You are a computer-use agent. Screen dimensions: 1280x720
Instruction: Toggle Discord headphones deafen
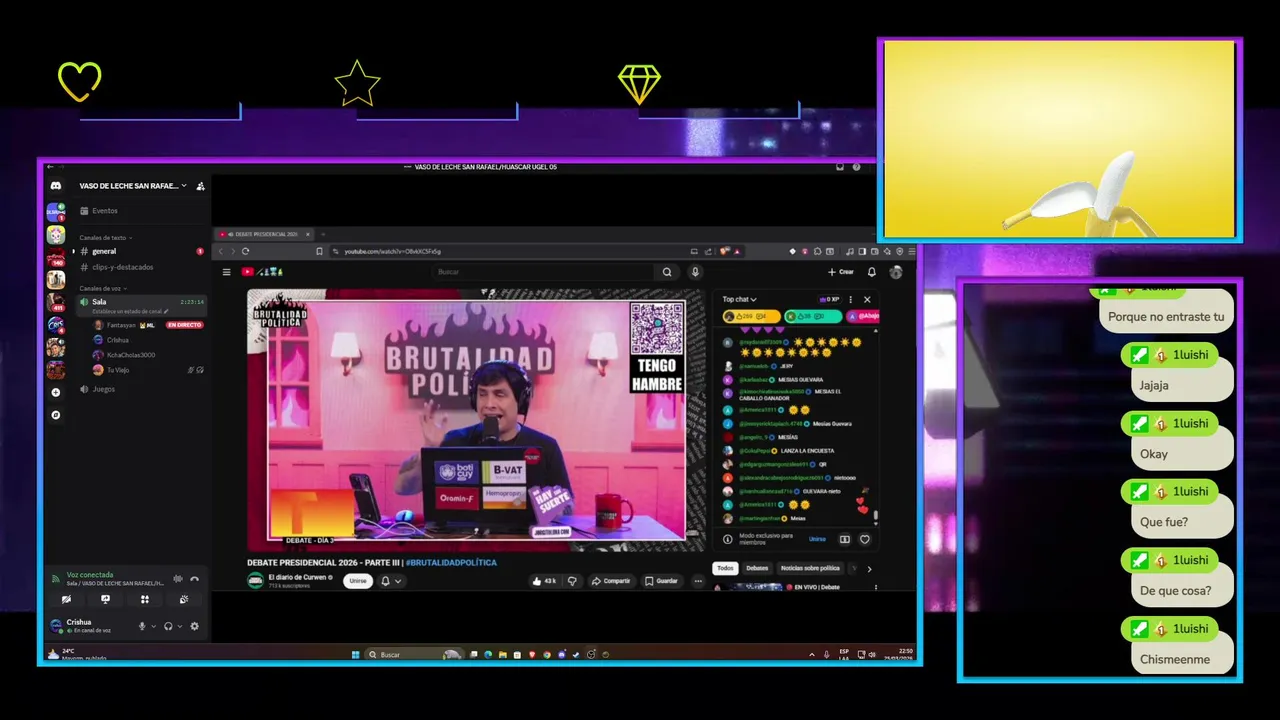click(x=168, y=627)
